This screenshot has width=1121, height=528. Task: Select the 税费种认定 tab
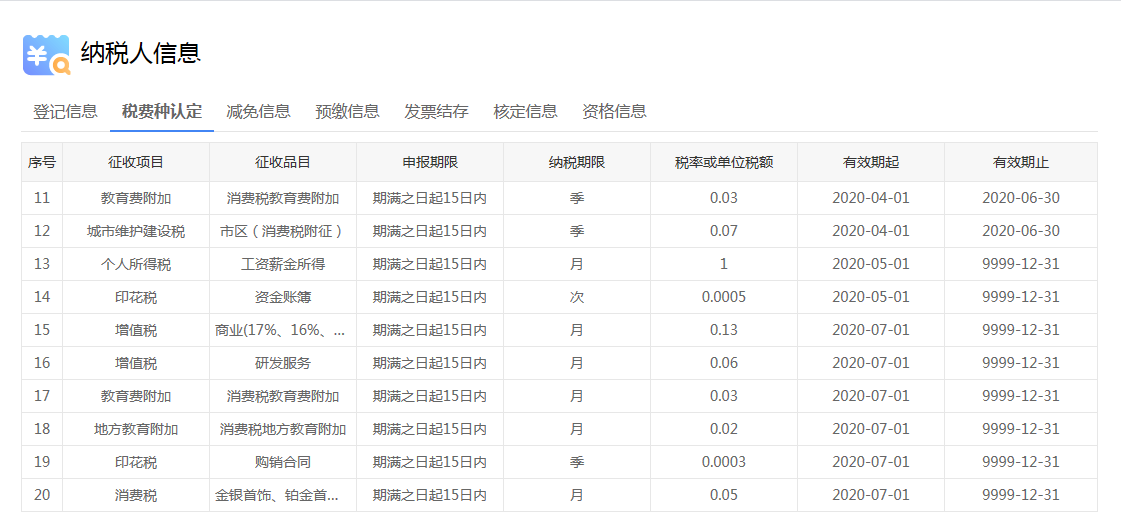(x=161, y=111)
